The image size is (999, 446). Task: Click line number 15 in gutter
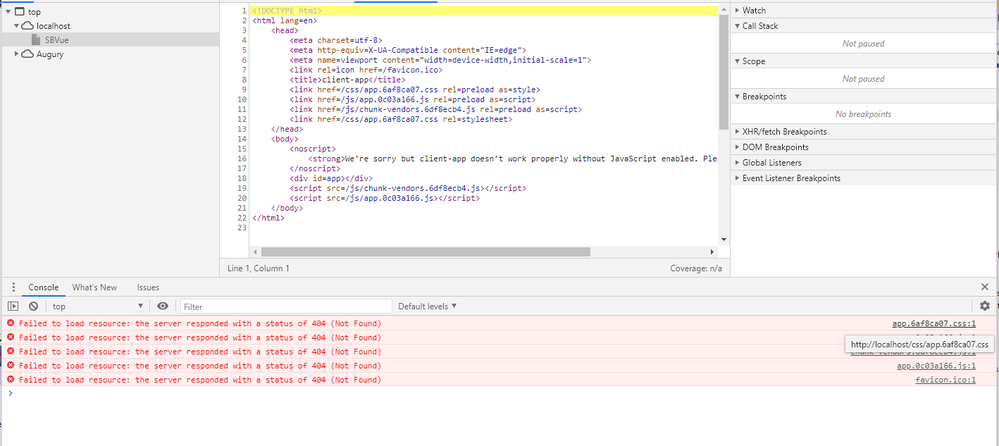243,148
